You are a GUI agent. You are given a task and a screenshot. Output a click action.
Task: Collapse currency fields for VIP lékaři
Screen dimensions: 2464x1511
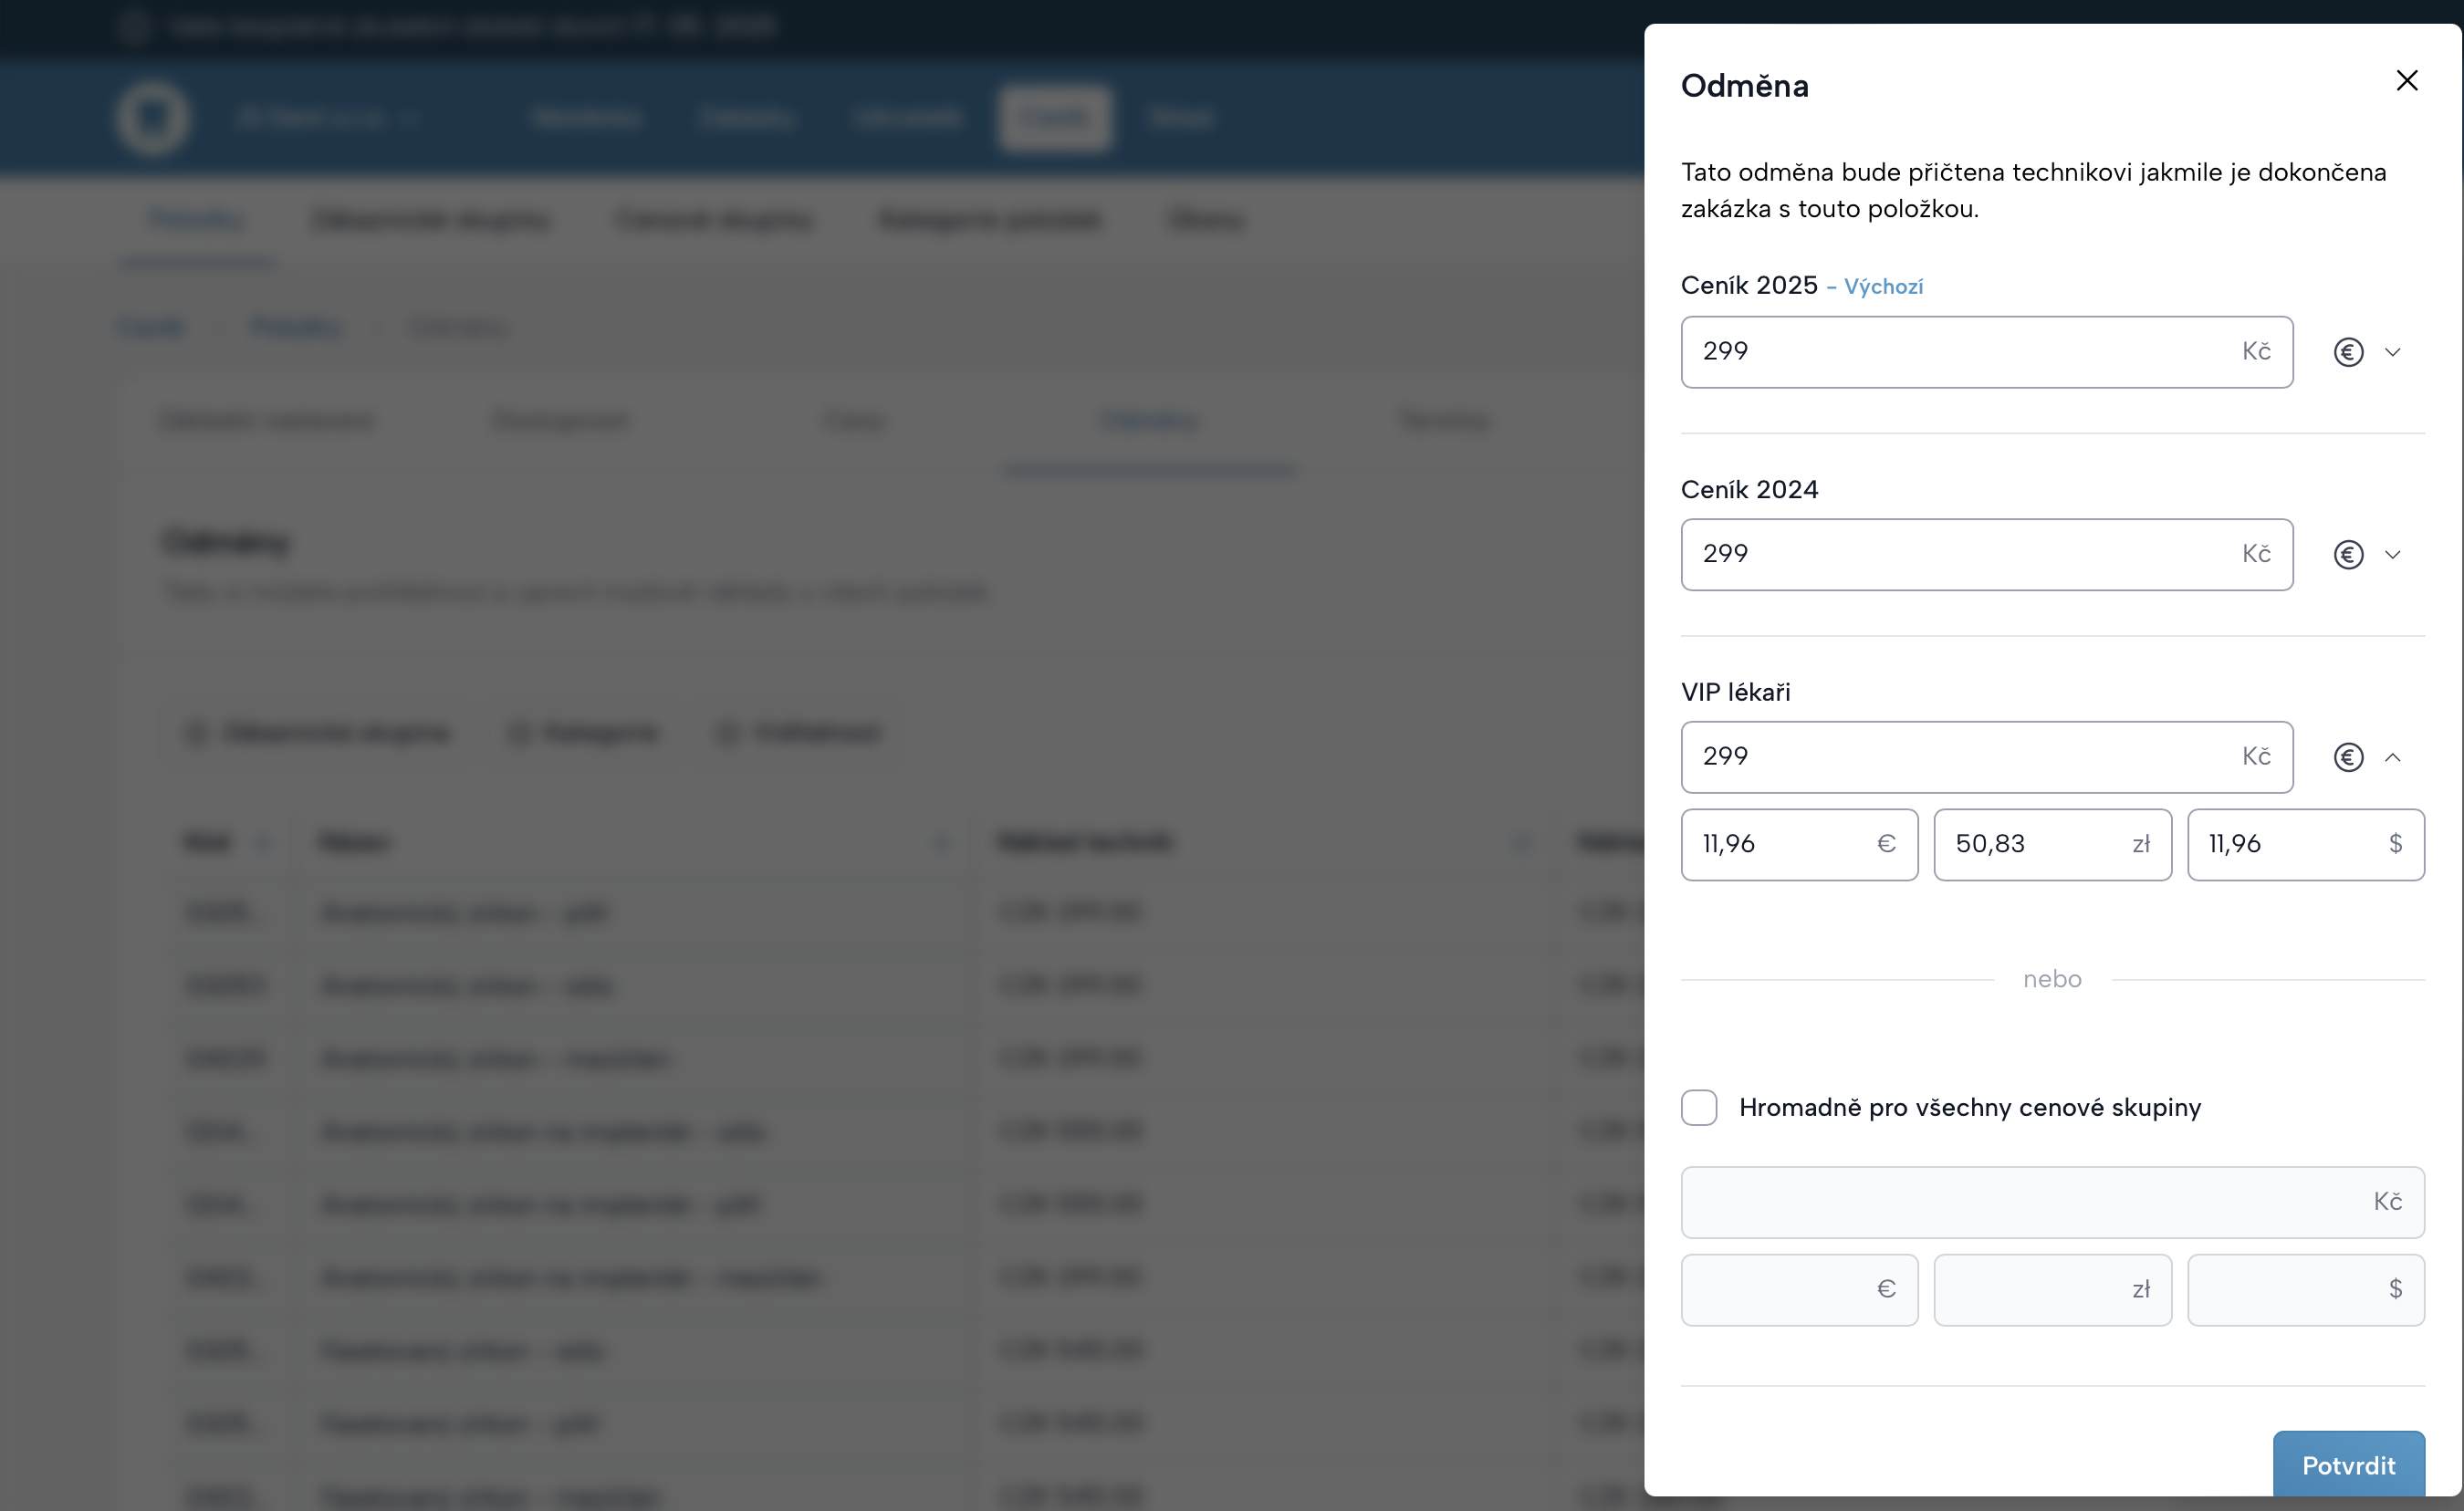point(2392,757)
